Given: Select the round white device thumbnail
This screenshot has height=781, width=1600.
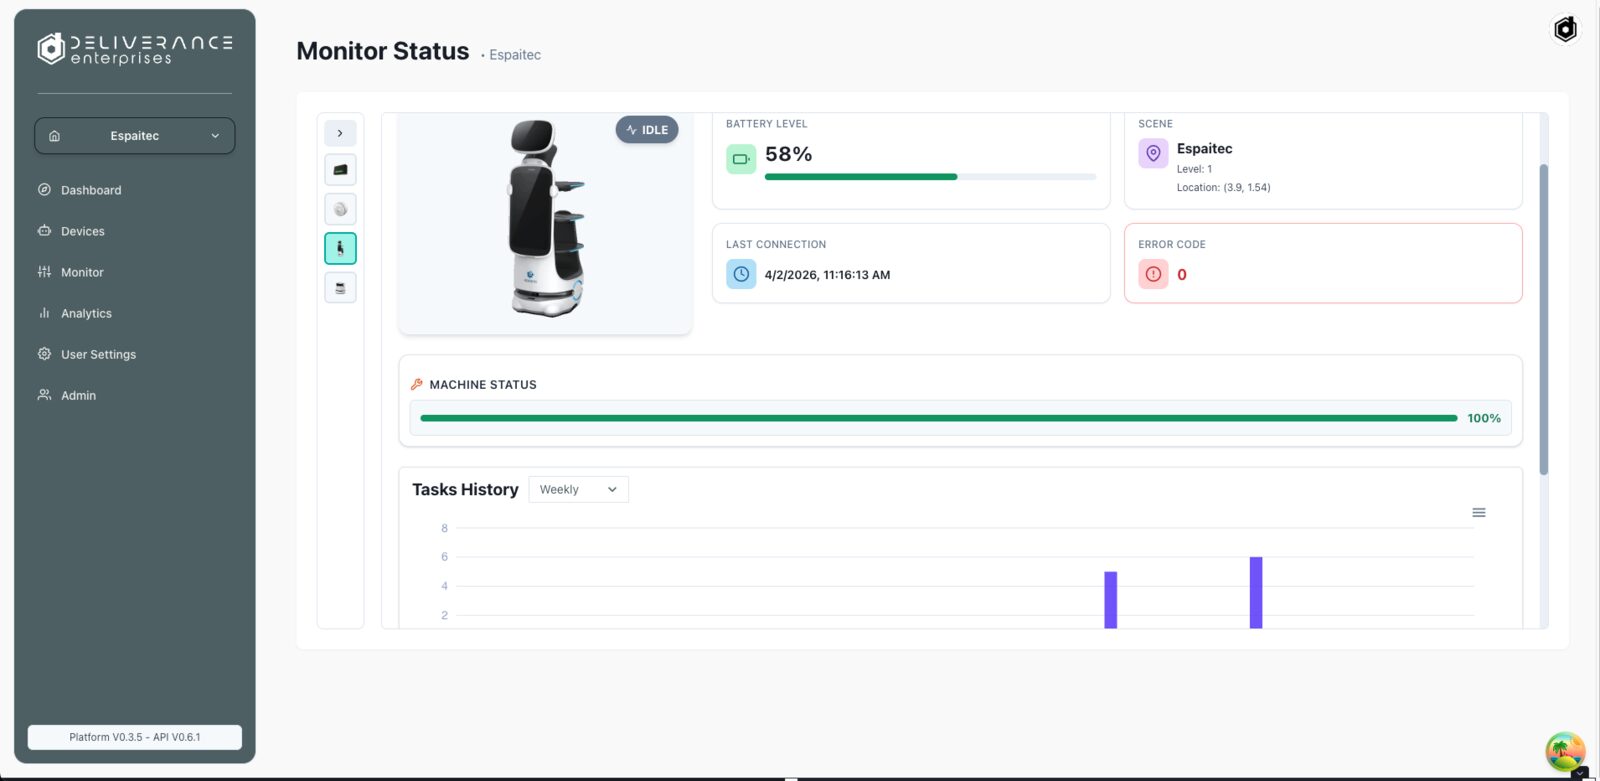Looking at the screenshot, I should (340, 209).
